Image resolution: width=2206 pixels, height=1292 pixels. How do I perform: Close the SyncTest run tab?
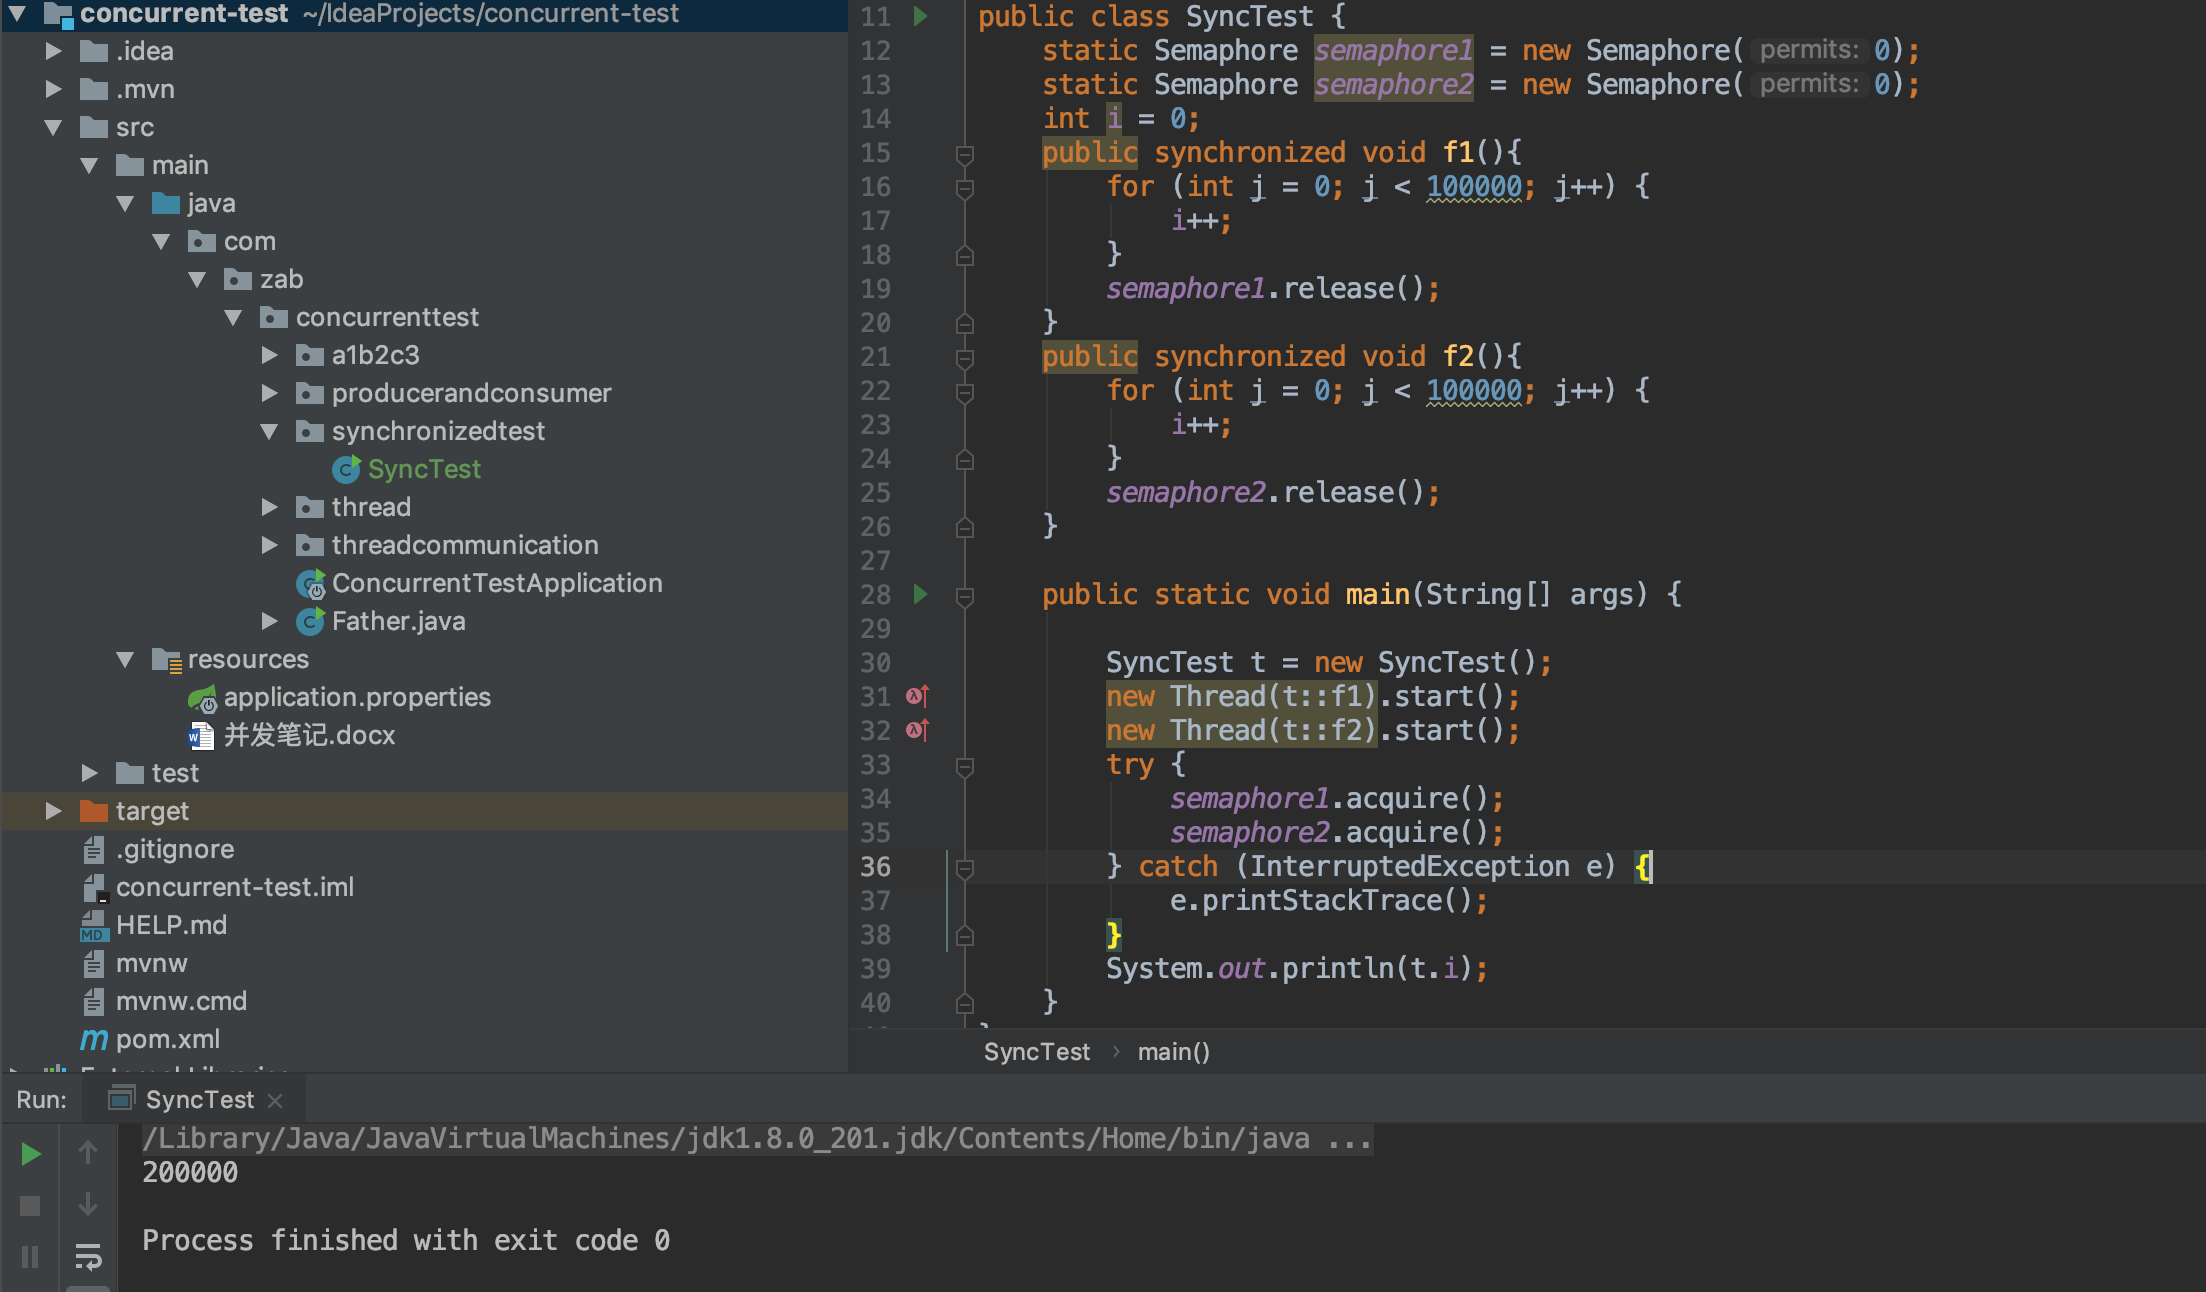point(276,1100)
